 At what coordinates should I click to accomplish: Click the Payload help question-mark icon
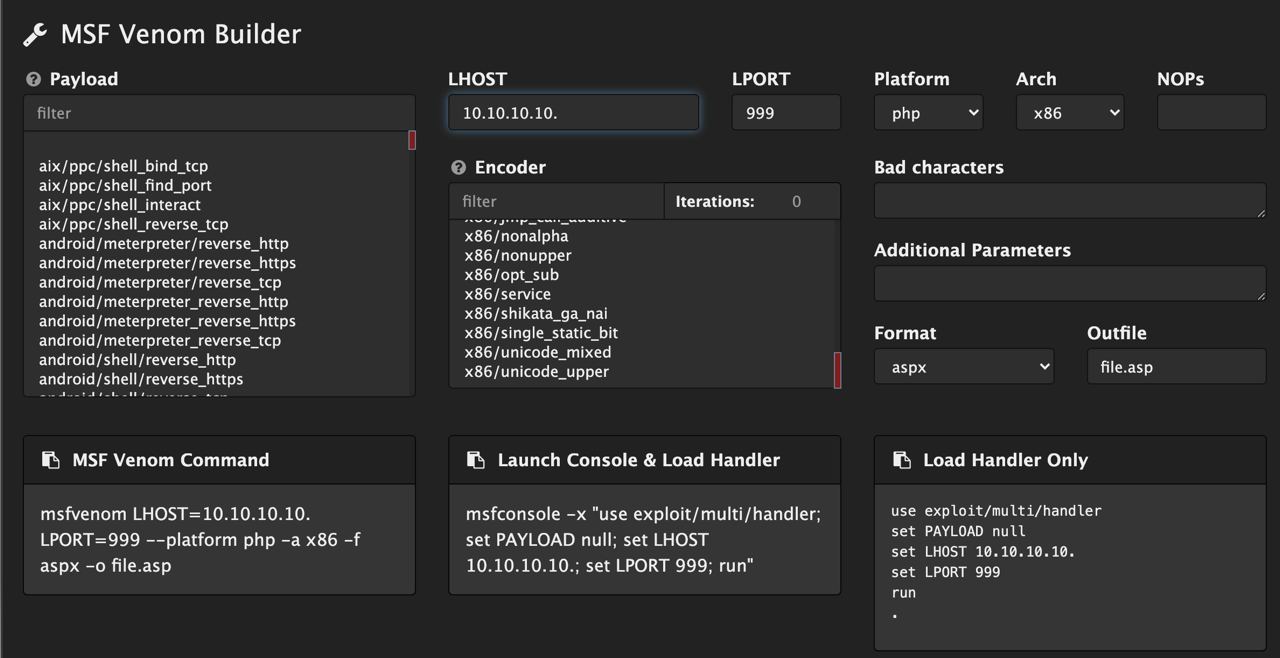coord(33,79)
